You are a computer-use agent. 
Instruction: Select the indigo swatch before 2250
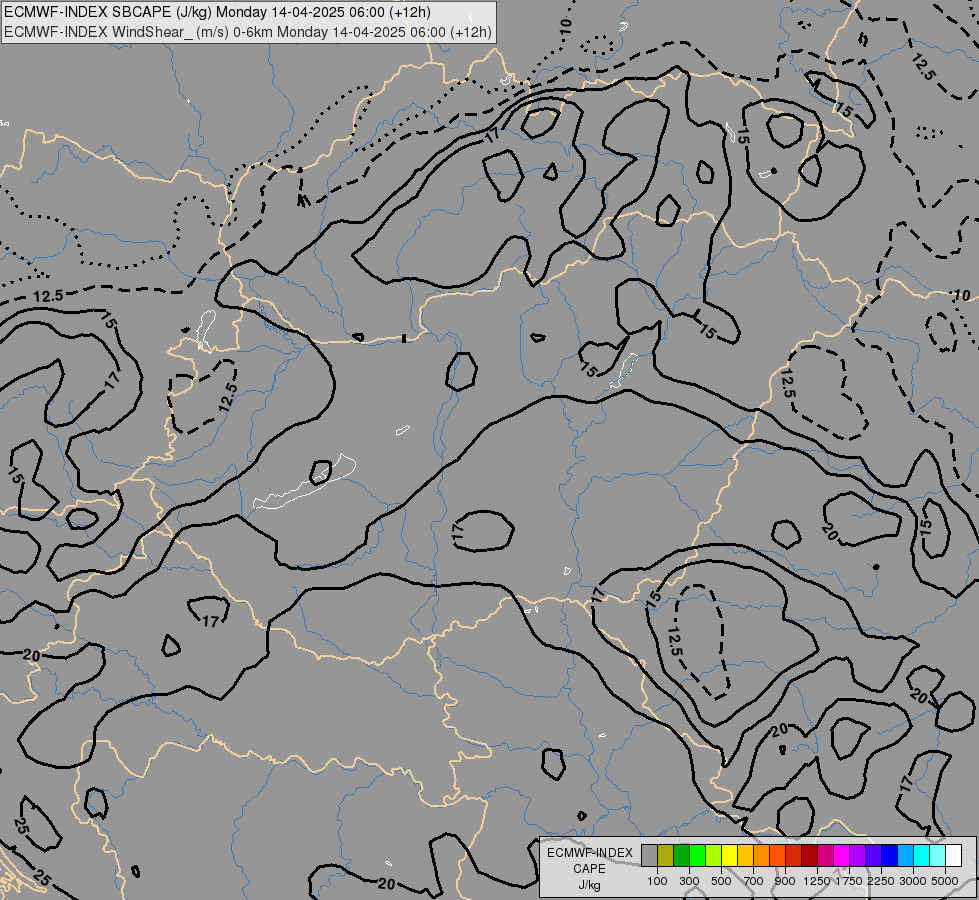(873, 856)
